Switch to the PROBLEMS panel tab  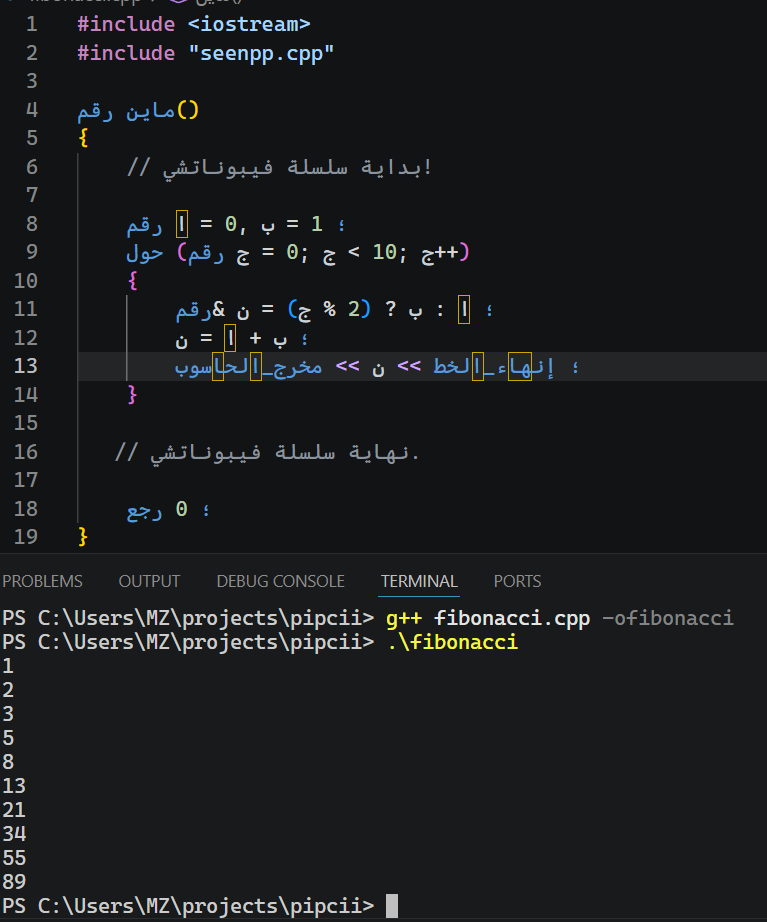click(42, 581)
